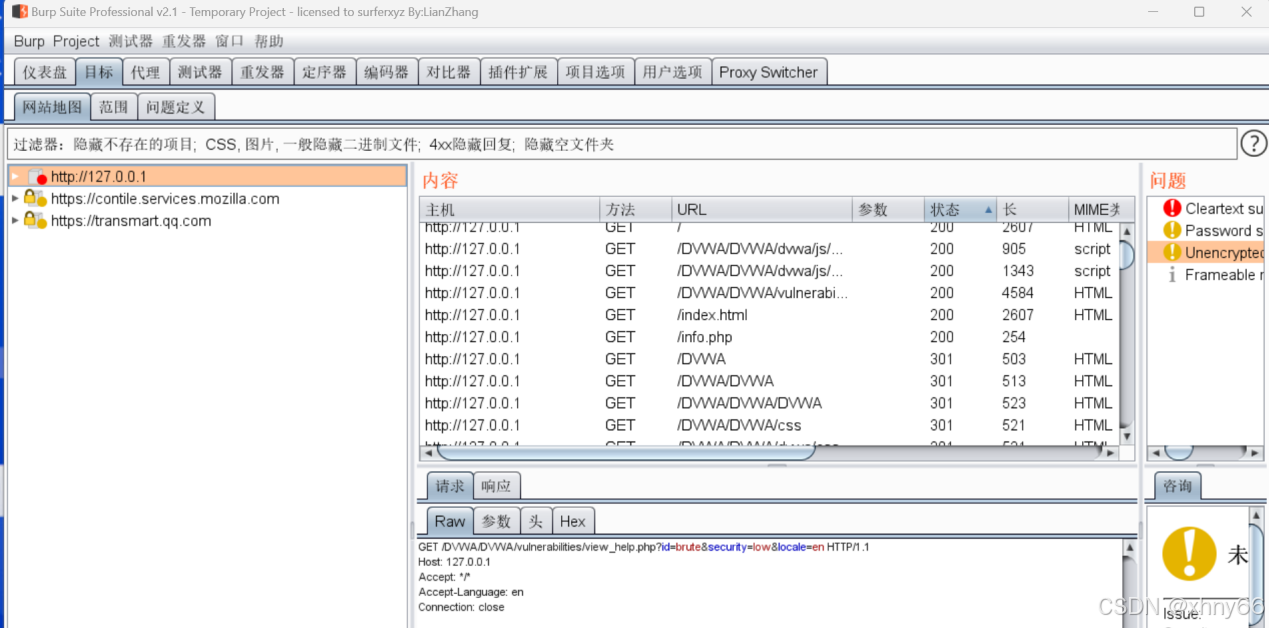This screenshot has width=1269, height=628.
Task: Expand the http://127.0.0.1 tree node
Action: pos(15,176)
